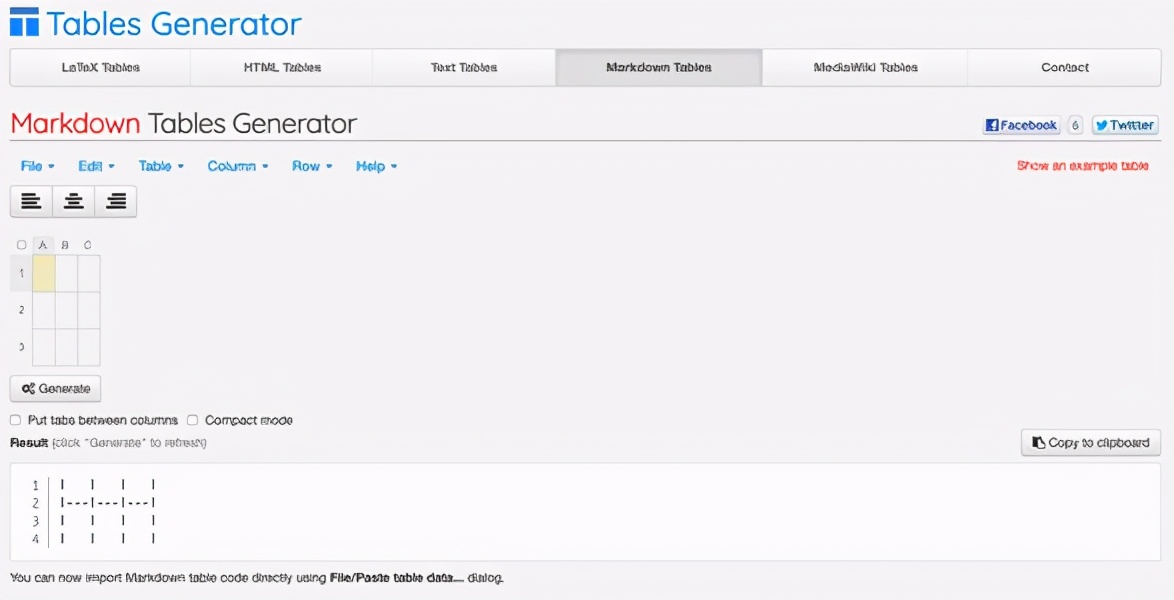
Task: Click the cell in column B, row 2
Action: pyautogui.click(x=66, y=310)
